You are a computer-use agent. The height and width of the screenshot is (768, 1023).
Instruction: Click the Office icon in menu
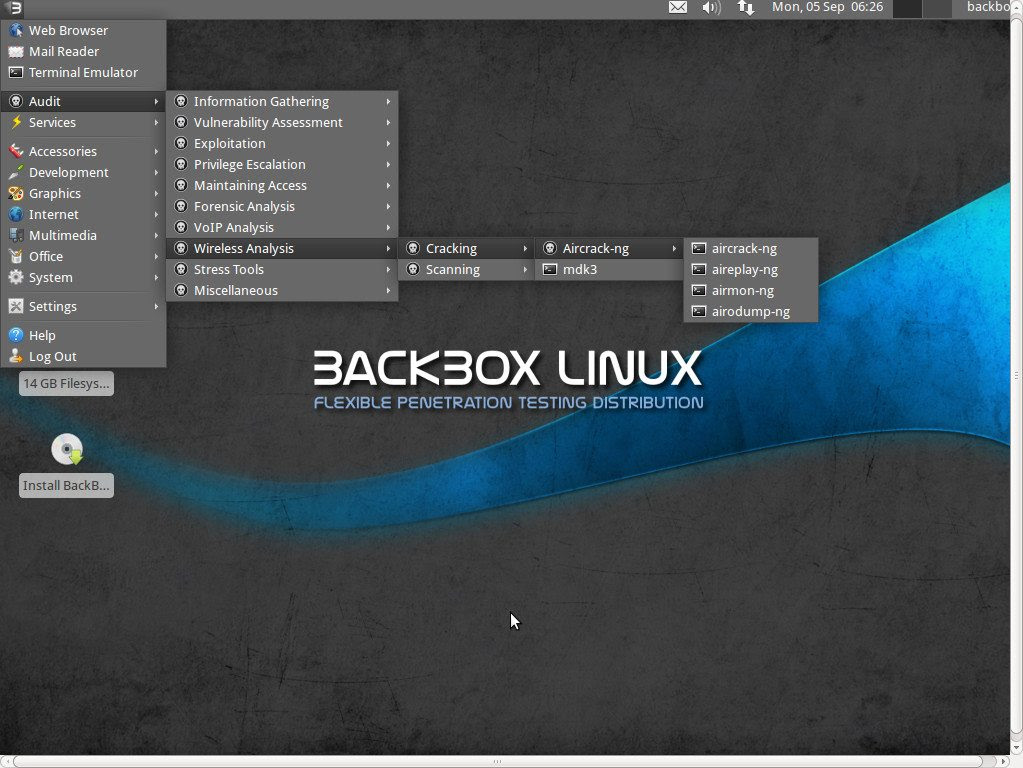pyautogui.click(x=16, y=256)
